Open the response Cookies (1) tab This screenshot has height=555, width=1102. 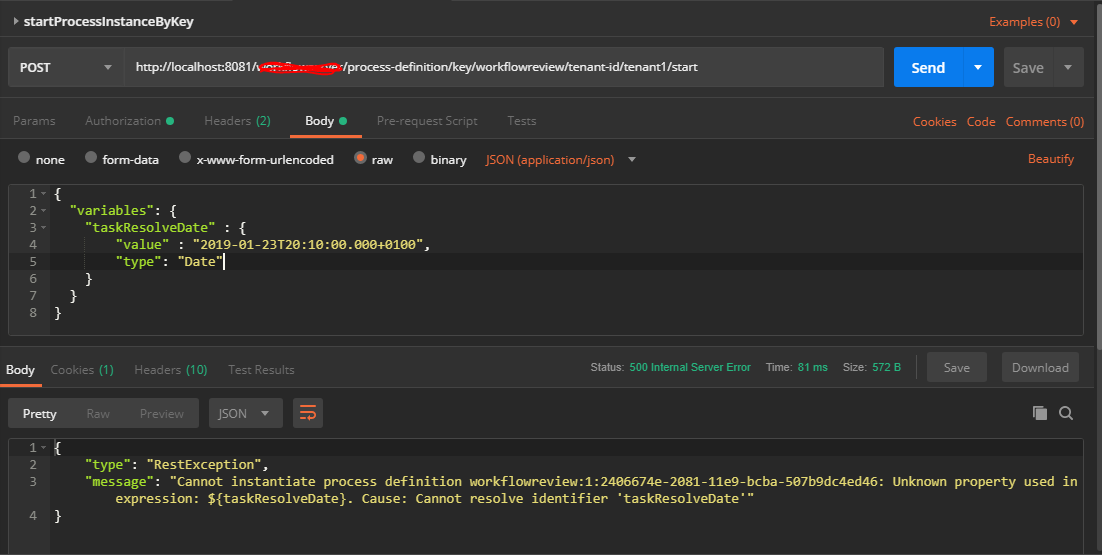coord(82,370)
